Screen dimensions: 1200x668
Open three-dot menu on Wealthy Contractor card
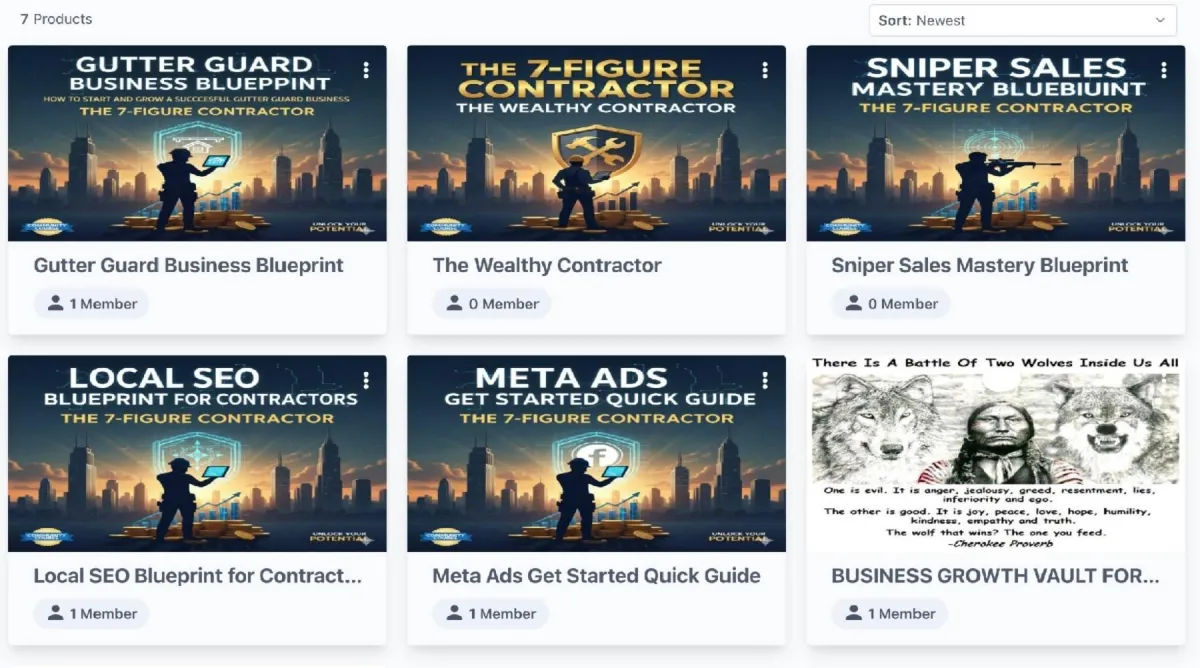click(765, 70)
